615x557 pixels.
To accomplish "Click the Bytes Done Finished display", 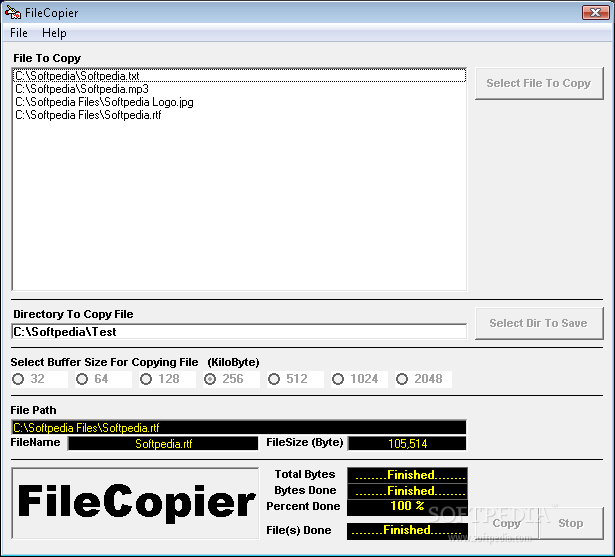I will coord(408,491).
